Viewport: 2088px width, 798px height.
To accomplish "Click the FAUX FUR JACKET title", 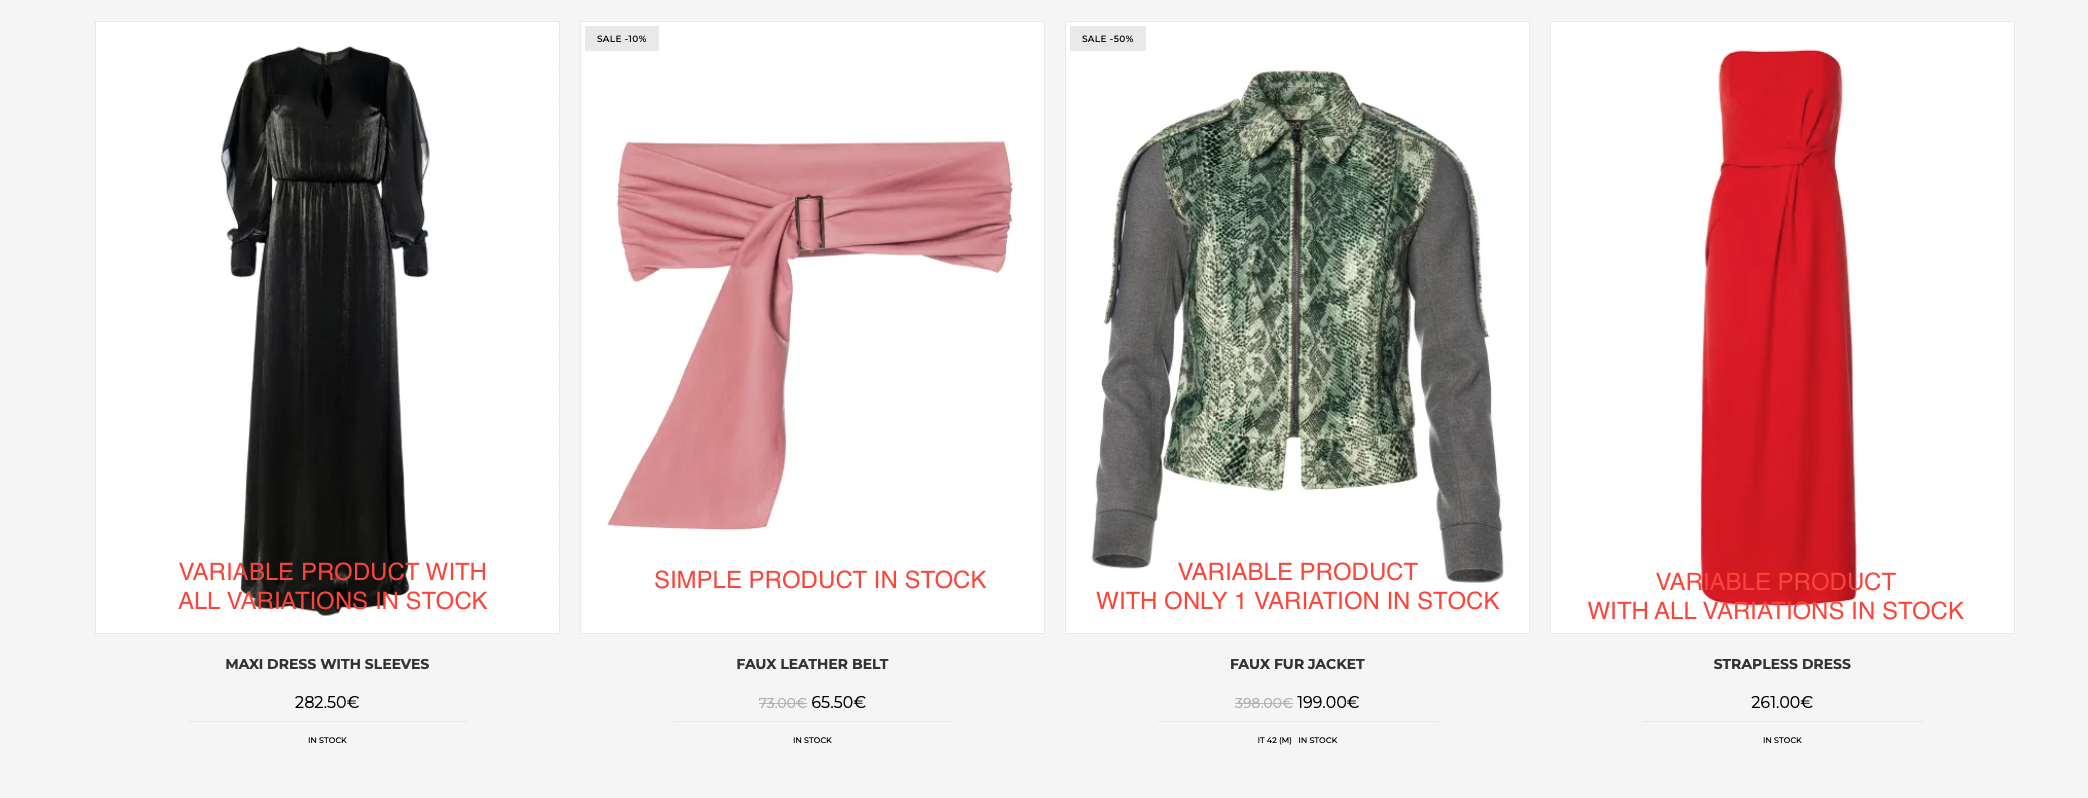I will (x=1297, y=664).
